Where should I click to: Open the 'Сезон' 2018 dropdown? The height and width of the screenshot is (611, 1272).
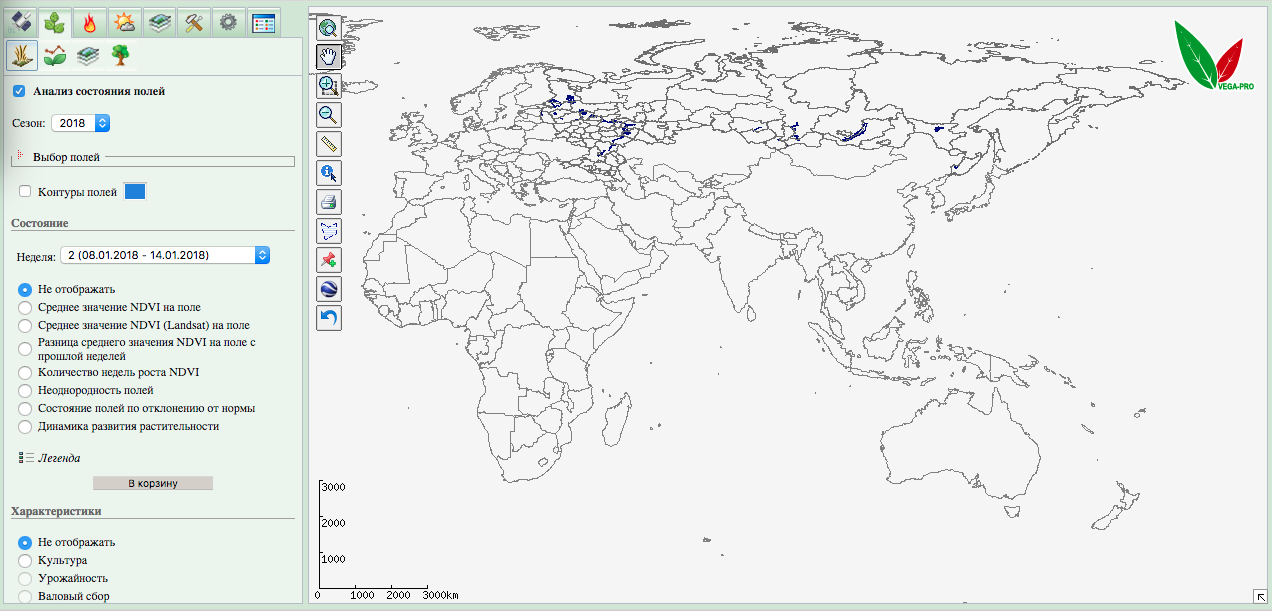point(80,123)
